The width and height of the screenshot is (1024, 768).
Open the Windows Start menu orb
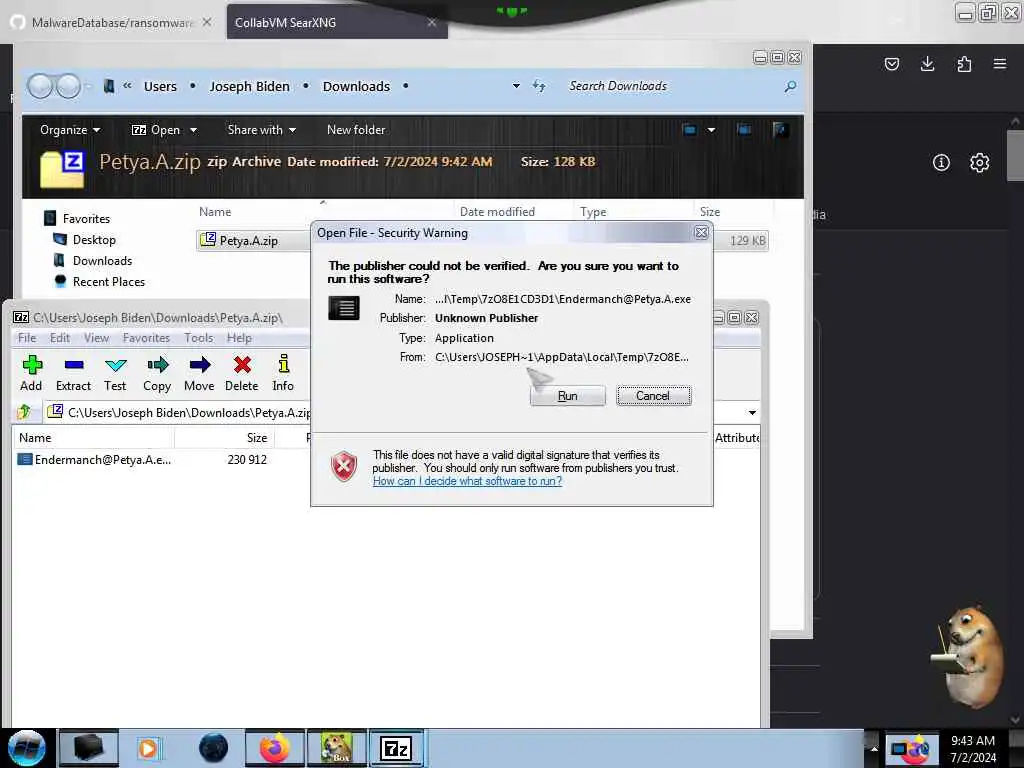click(x=27, y=748)
